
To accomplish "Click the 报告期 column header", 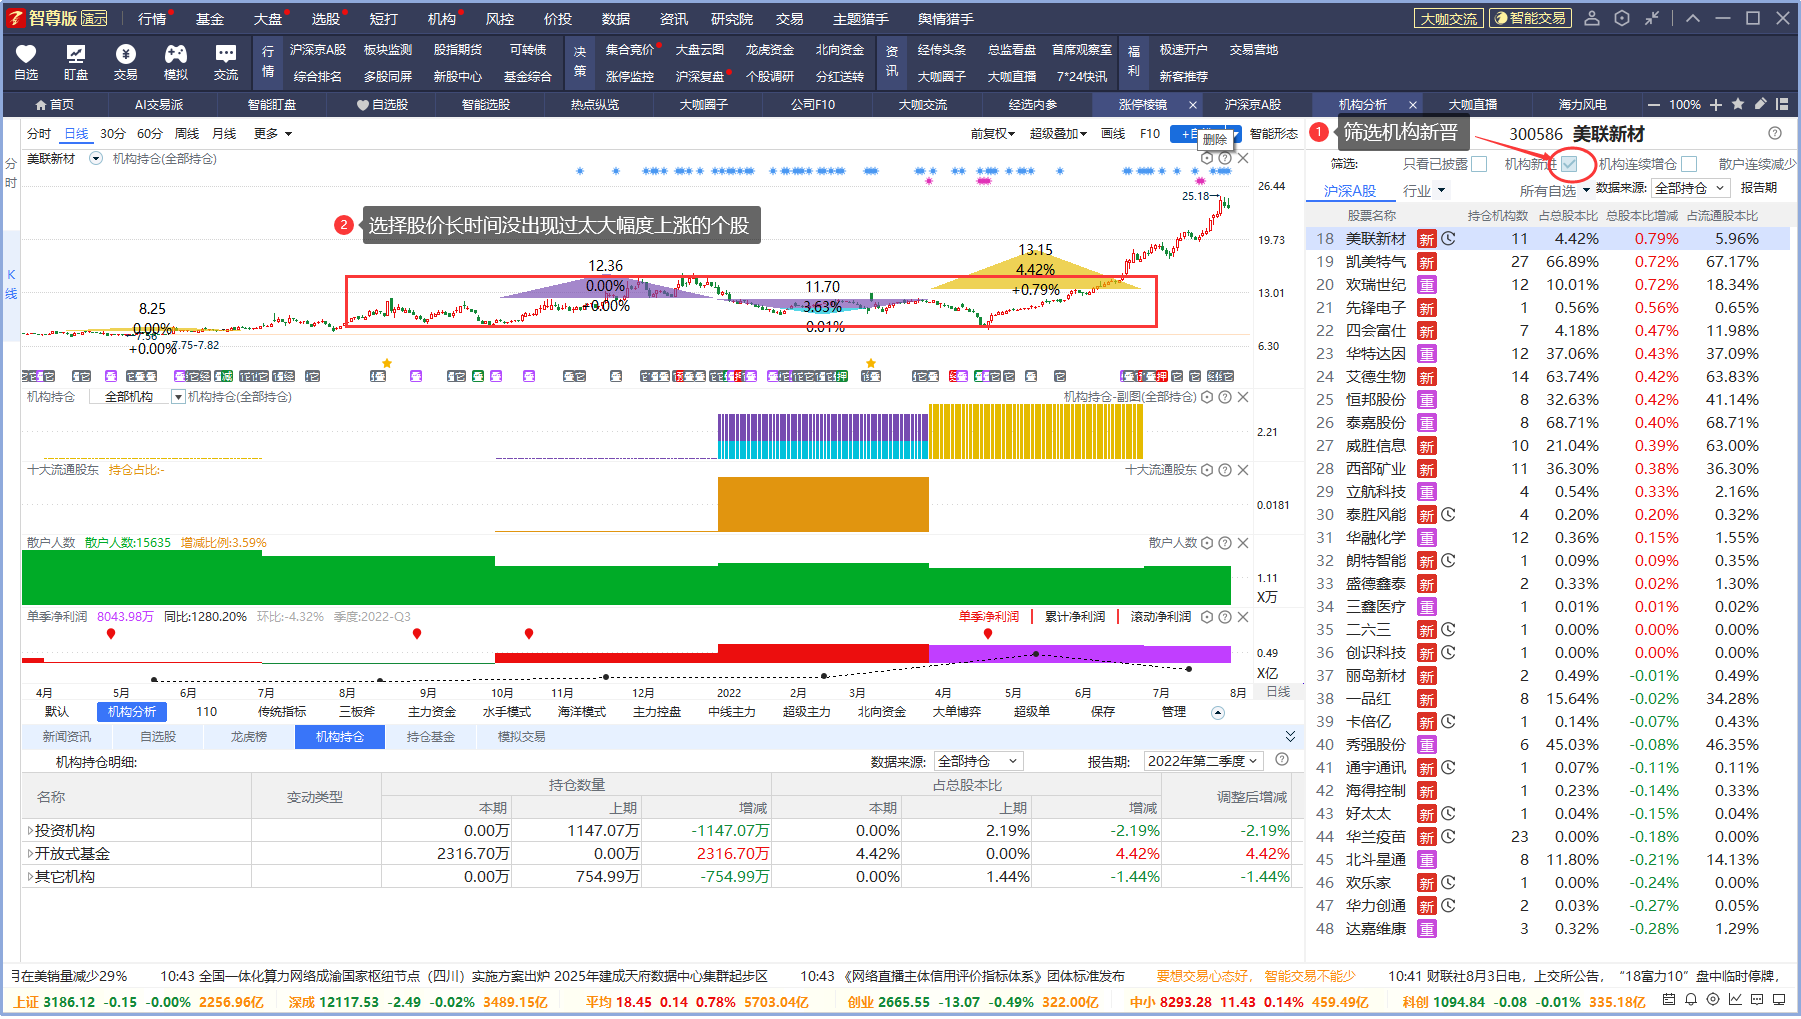I will point(1759,188).
